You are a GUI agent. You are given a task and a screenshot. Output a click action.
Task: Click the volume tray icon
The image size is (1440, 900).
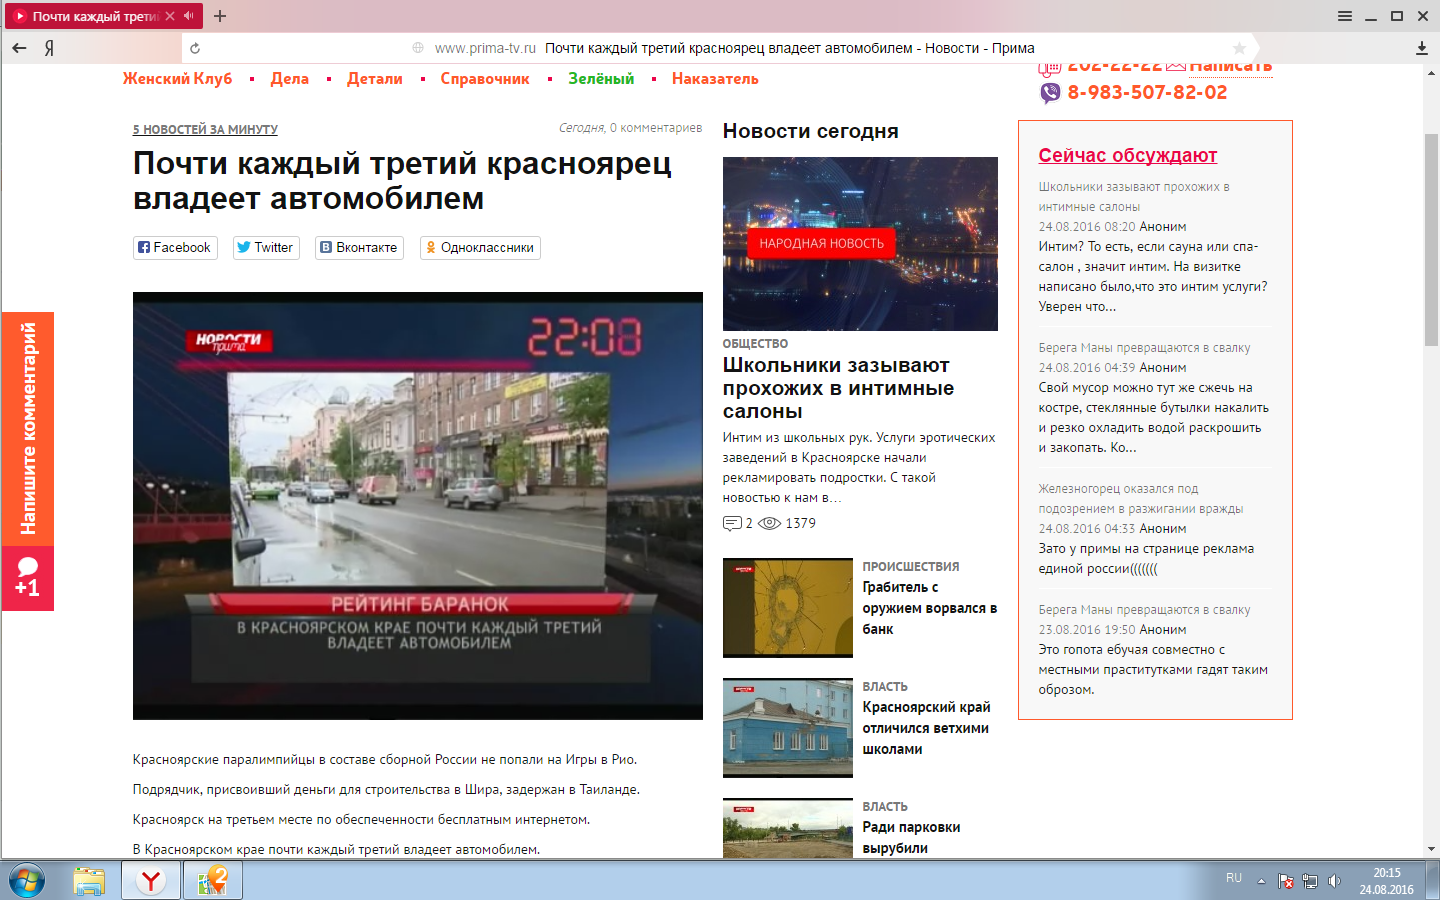(1334, 881)
